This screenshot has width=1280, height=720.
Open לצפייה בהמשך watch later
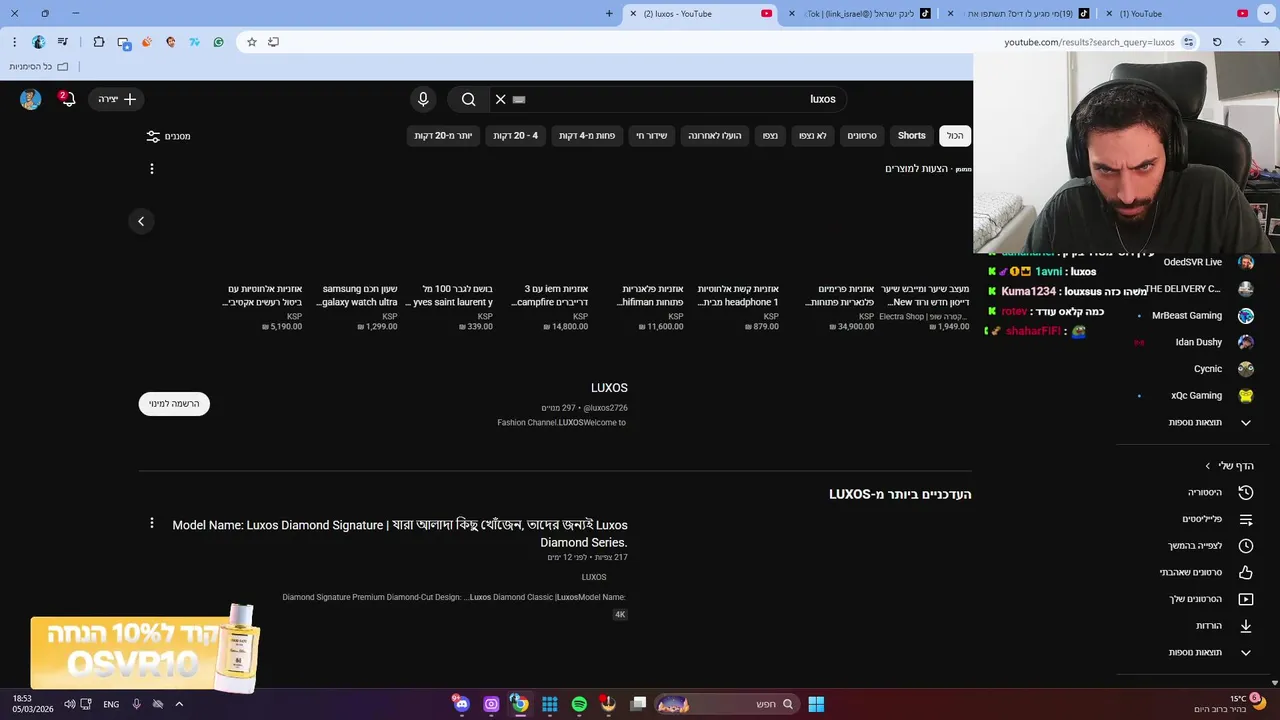pos(1195,546)
